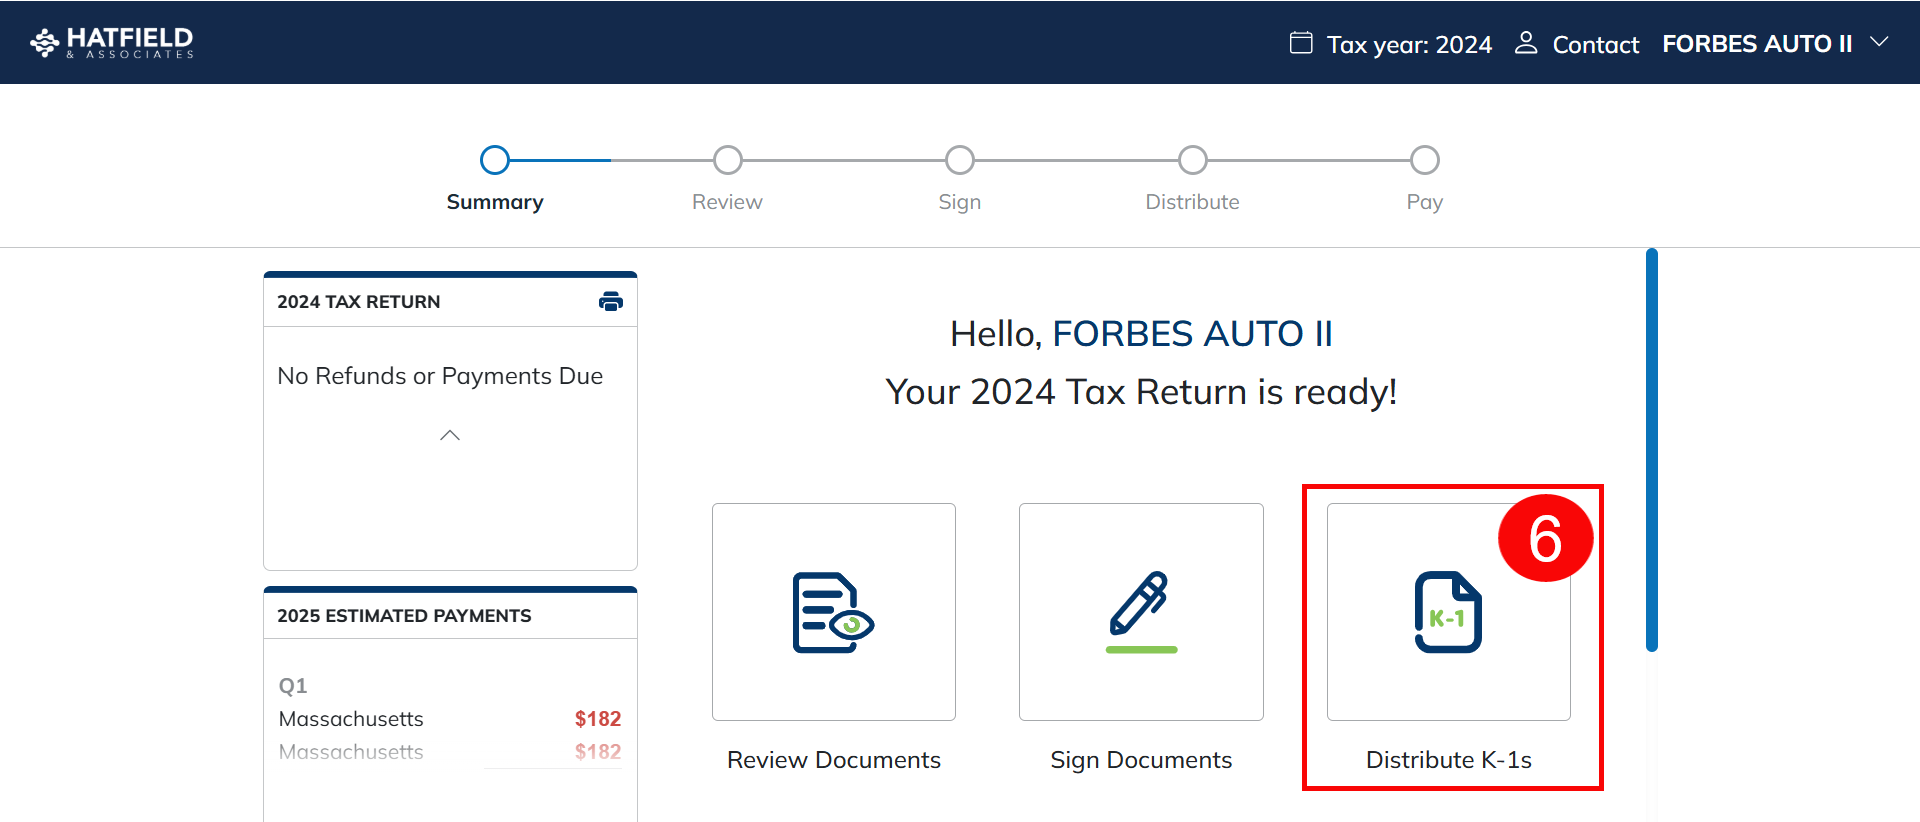Print the 2024 tax return
Screen dimensions: 1920x822
610,301
